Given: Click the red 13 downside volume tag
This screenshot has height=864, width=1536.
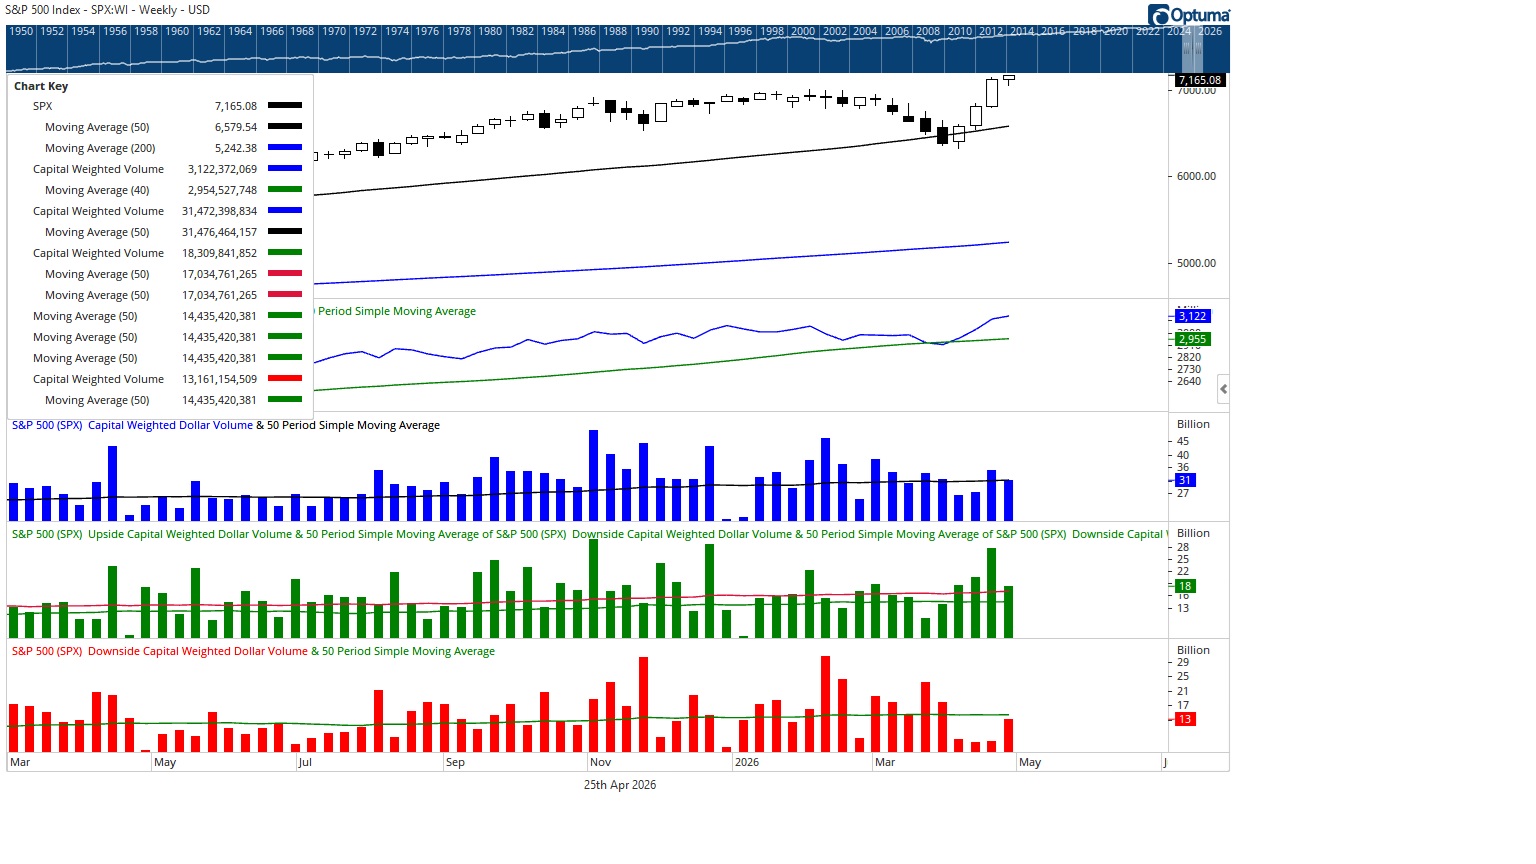Looking at the screenshot, I should 1184,719.
